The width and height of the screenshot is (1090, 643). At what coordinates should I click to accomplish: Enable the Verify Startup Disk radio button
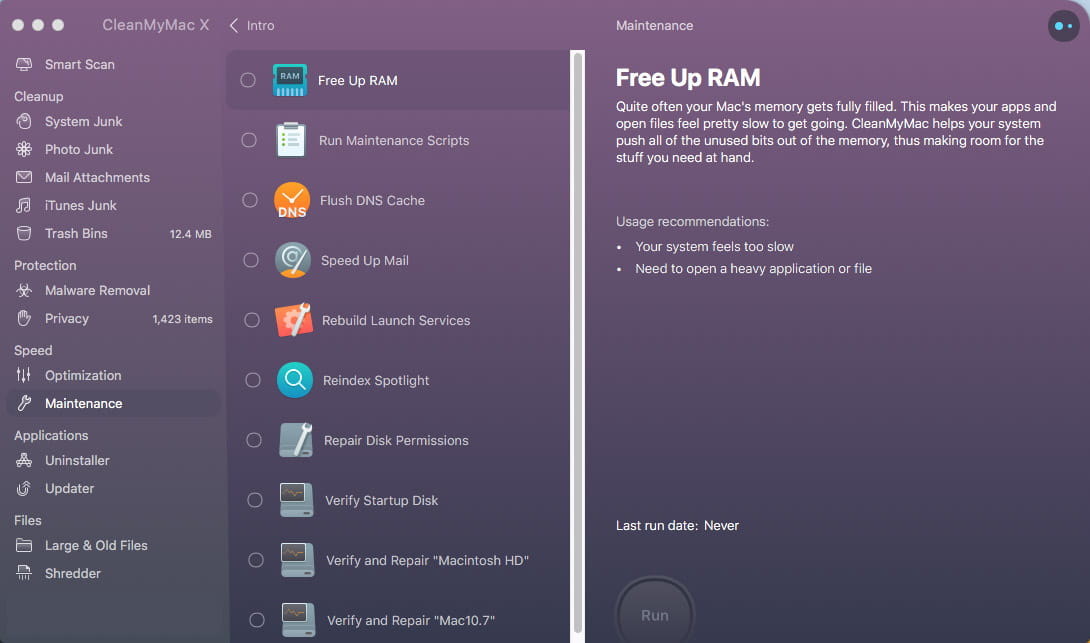tap(255, 500)
